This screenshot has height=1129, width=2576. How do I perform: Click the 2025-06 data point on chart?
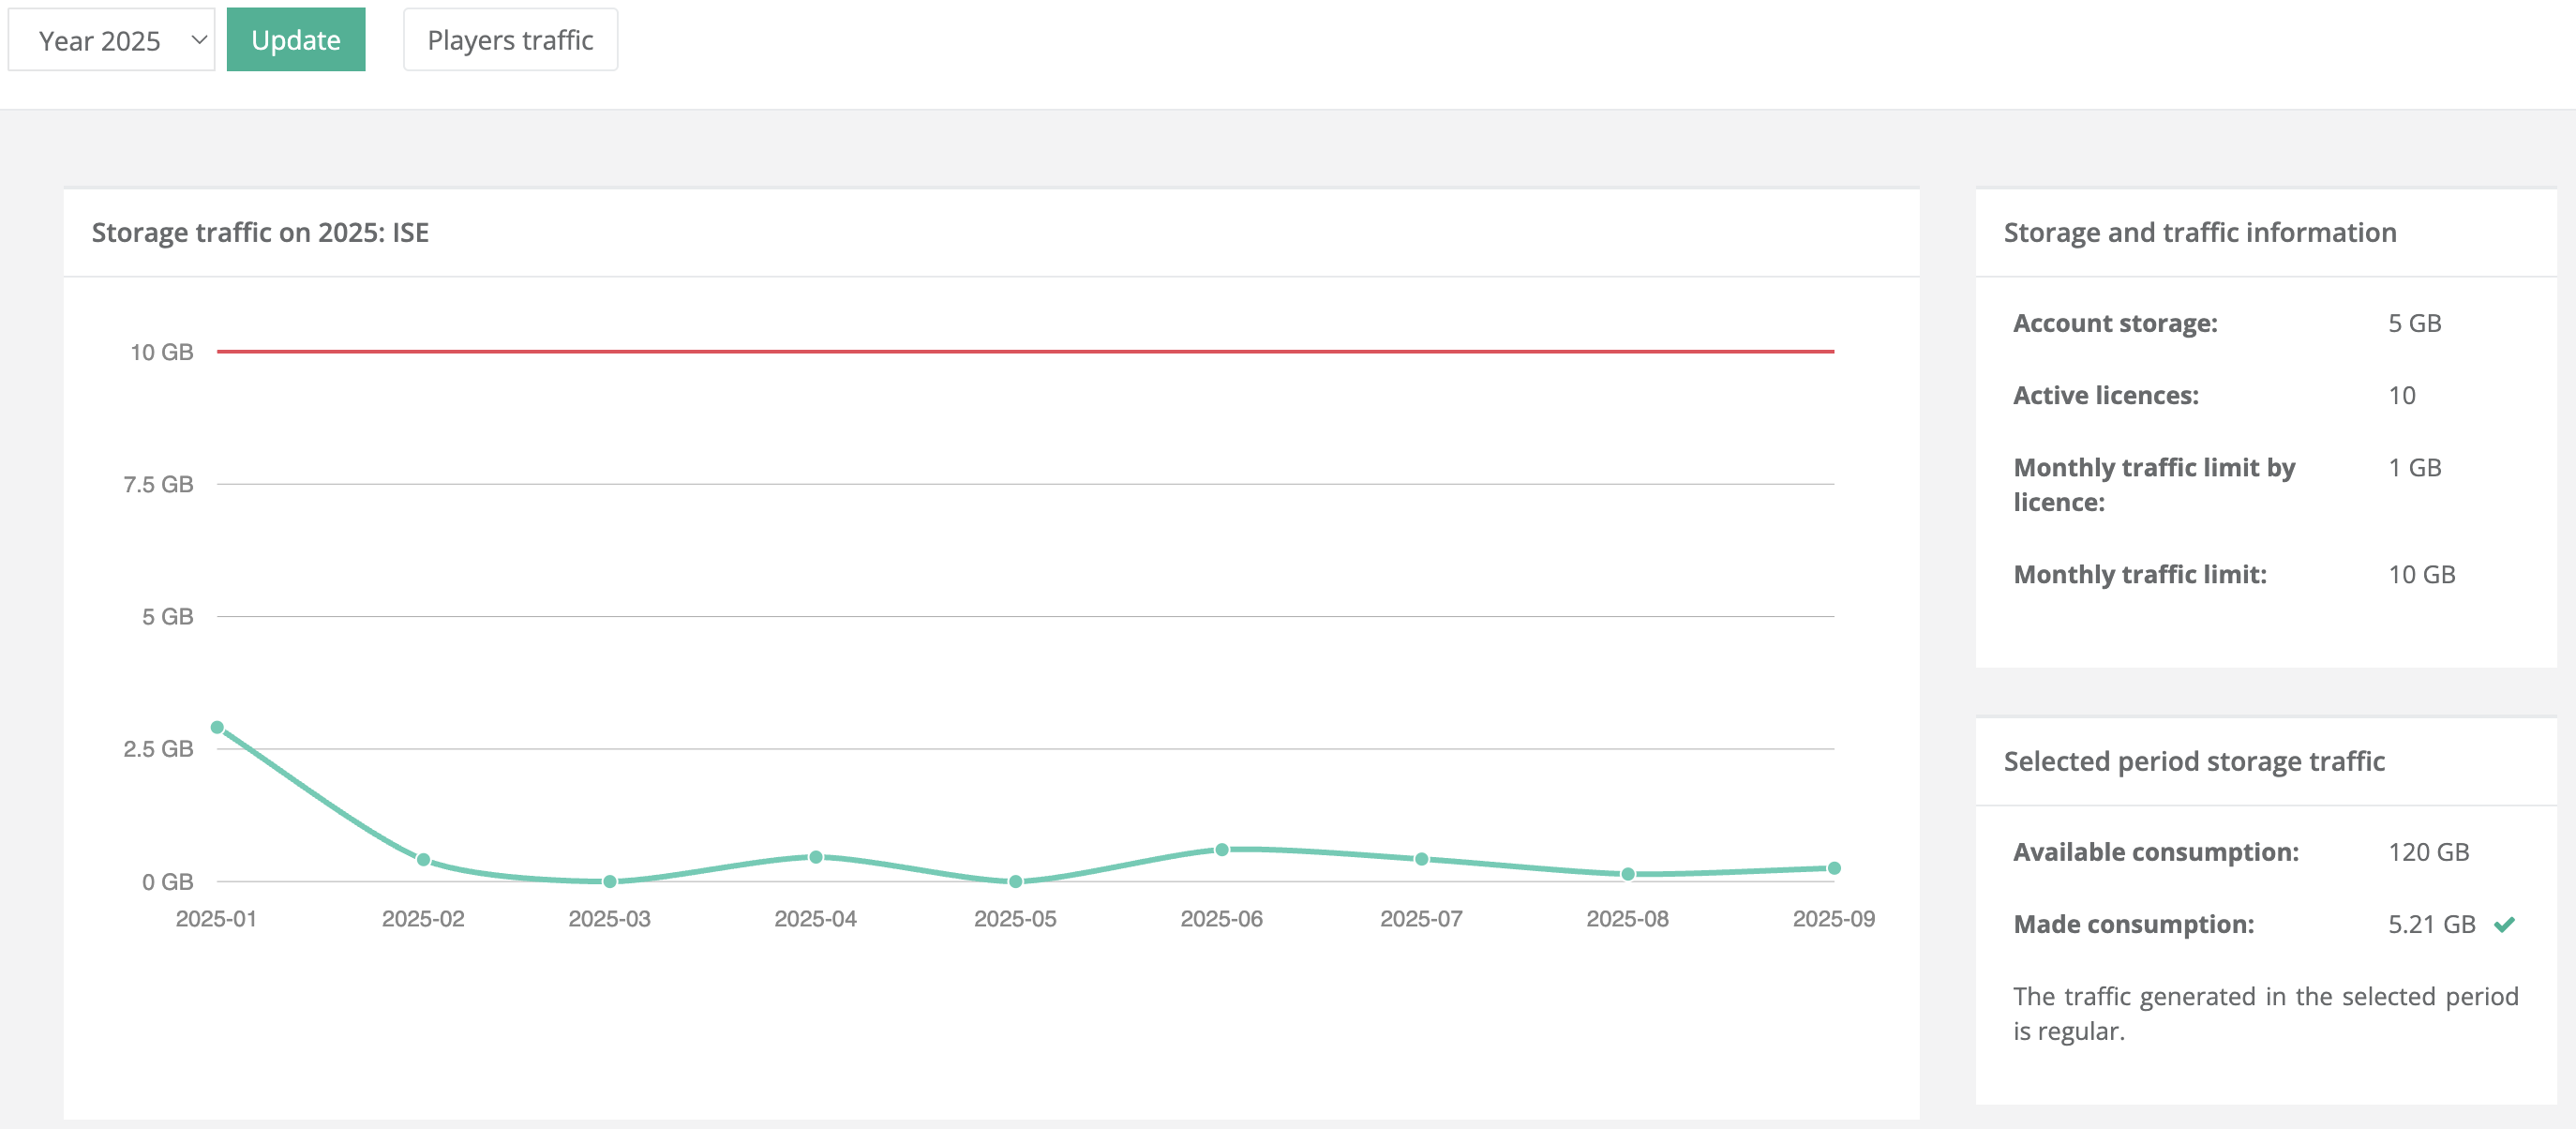1221,850
